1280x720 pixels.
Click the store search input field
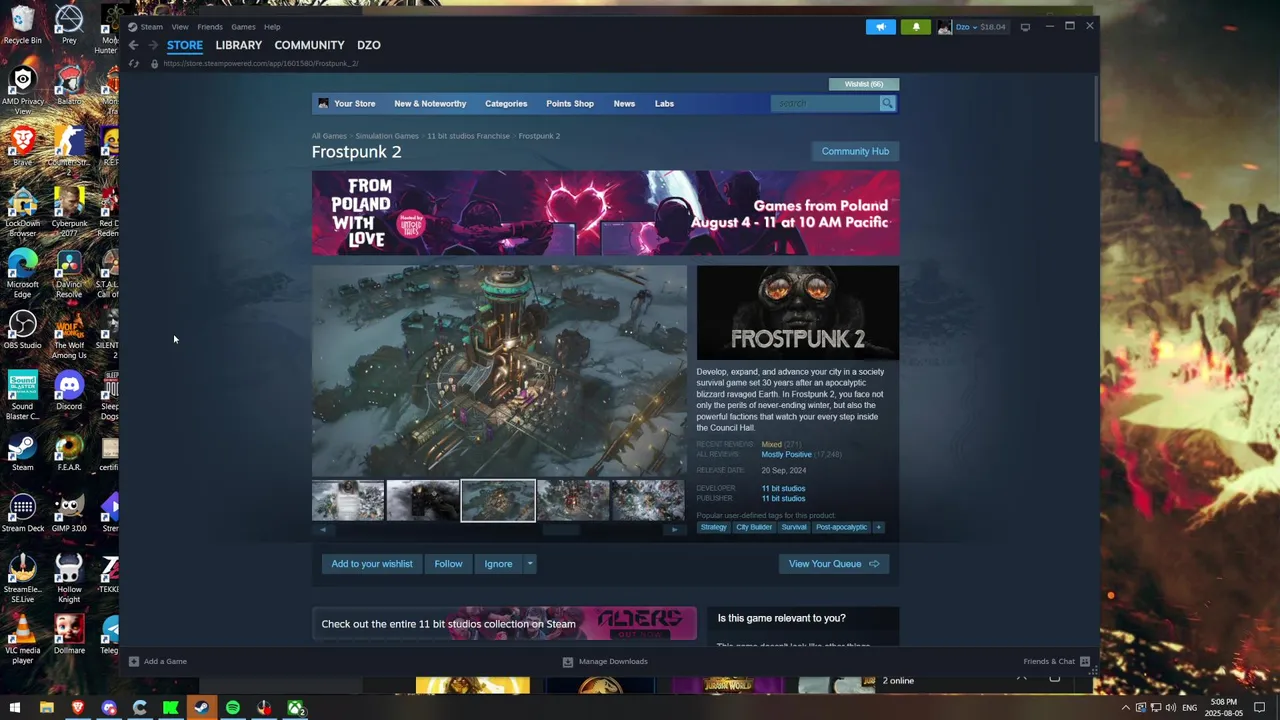point(825,104)
